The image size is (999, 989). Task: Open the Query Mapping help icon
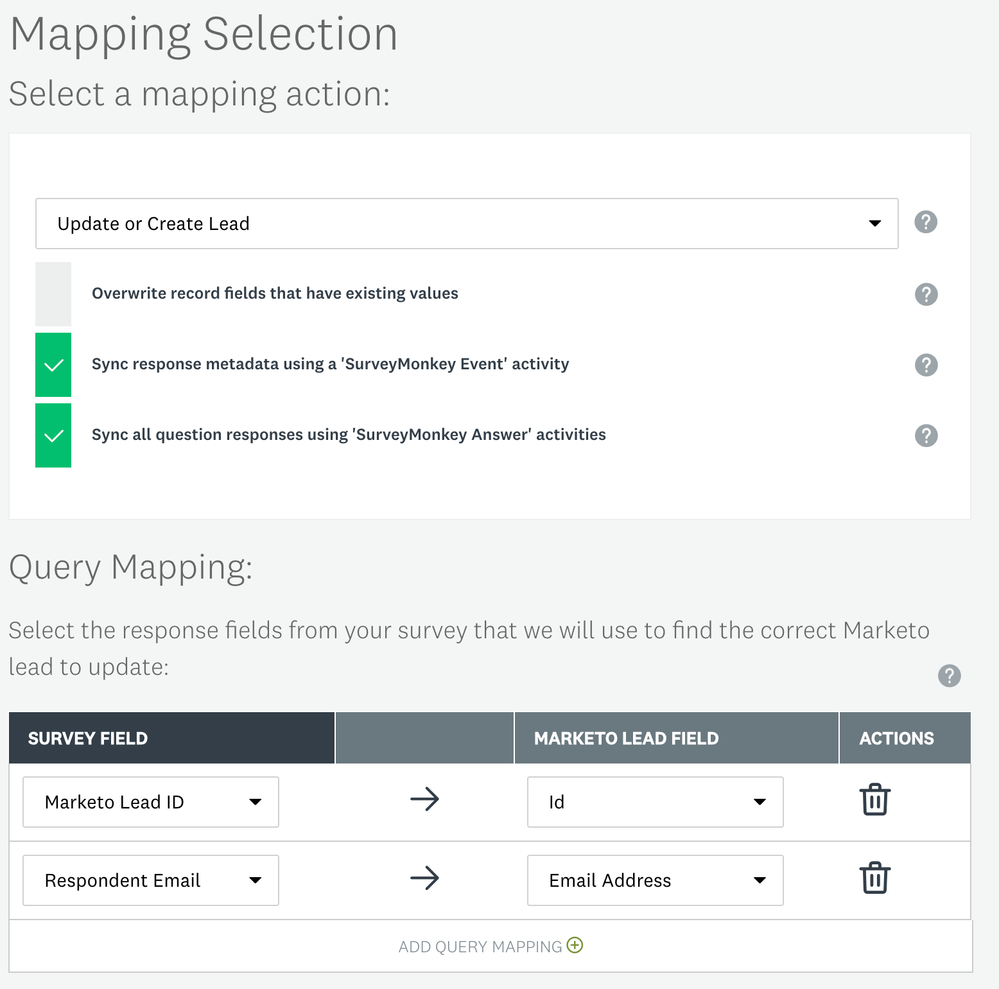(949, 675)
